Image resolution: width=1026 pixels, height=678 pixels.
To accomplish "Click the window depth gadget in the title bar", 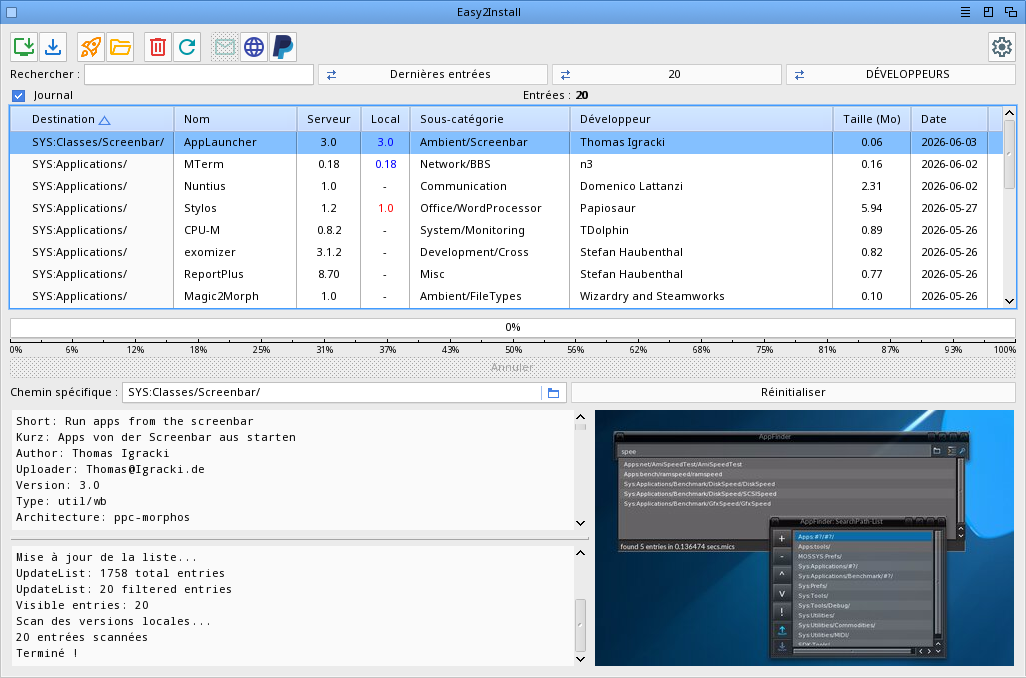I will click(x=1011, y=12).
